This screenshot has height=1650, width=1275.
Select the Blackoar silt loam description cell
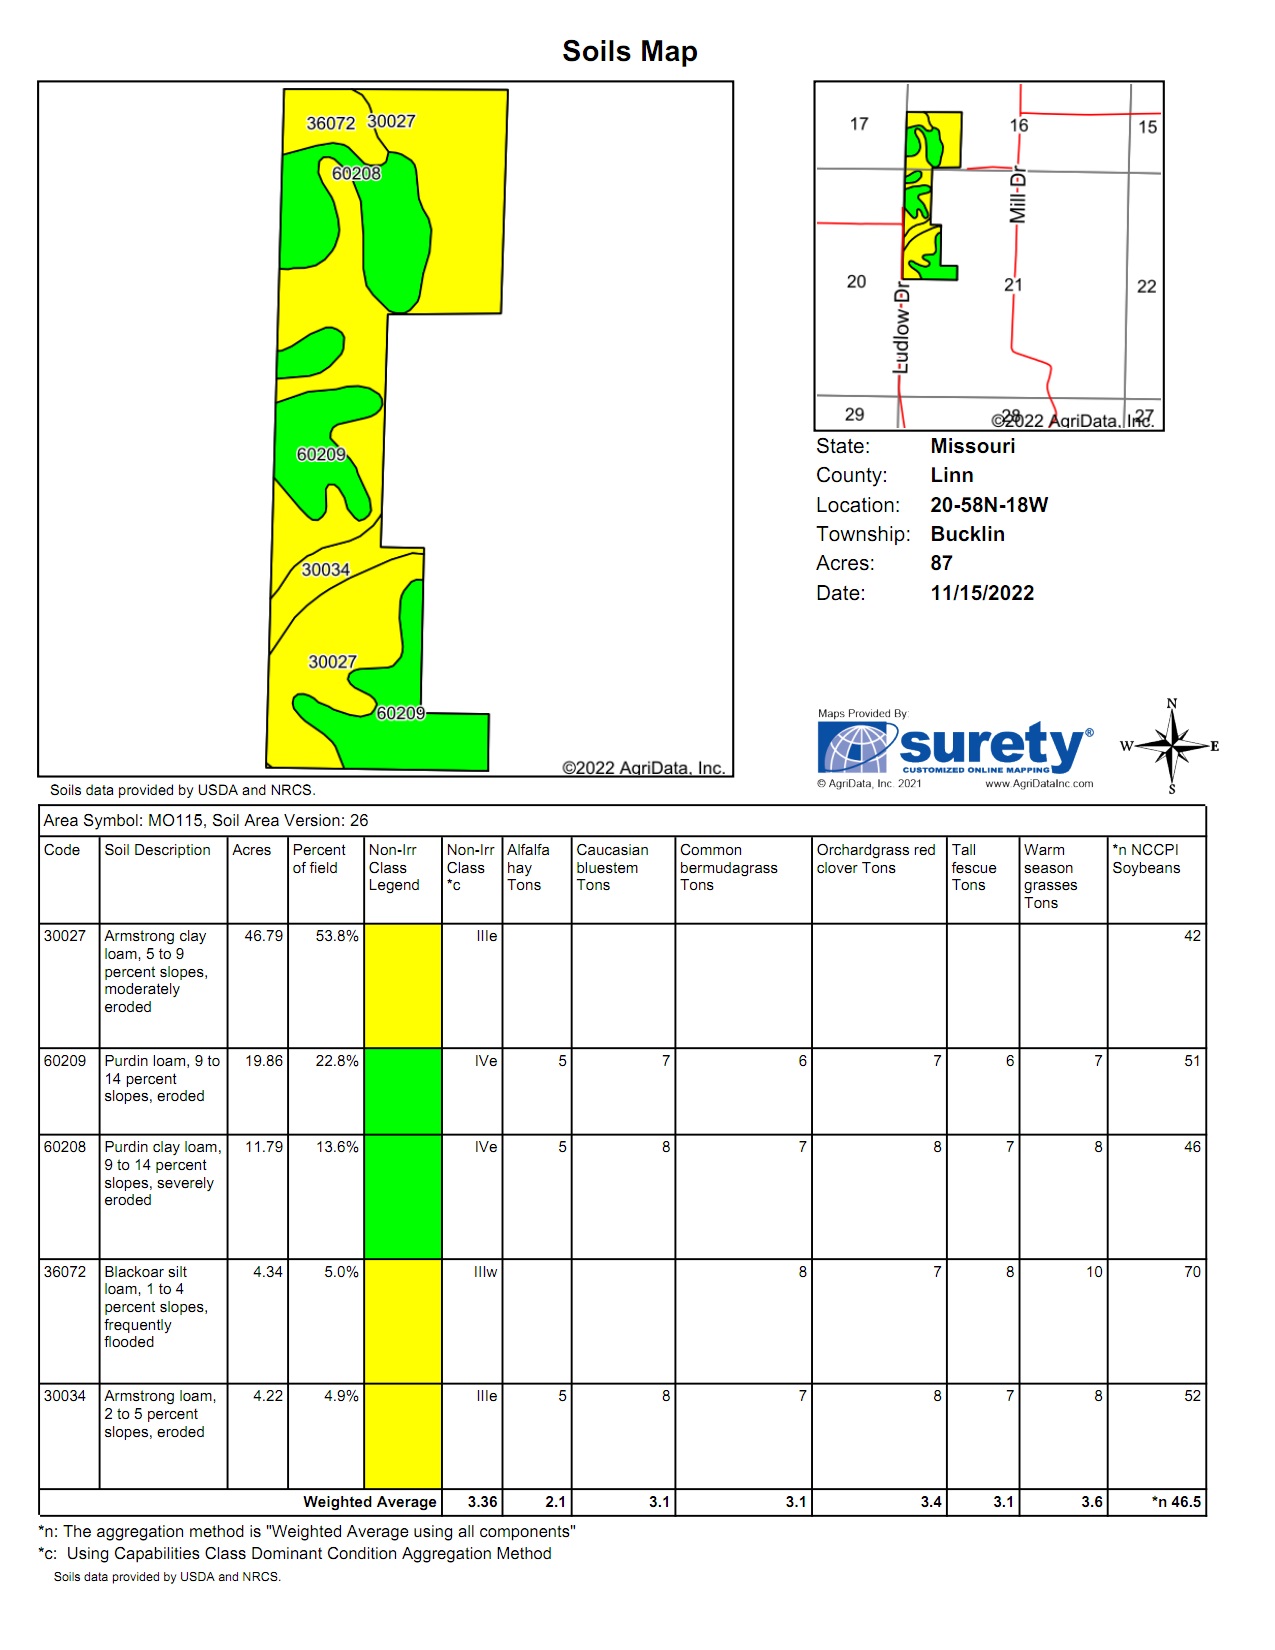point(156,1307)
